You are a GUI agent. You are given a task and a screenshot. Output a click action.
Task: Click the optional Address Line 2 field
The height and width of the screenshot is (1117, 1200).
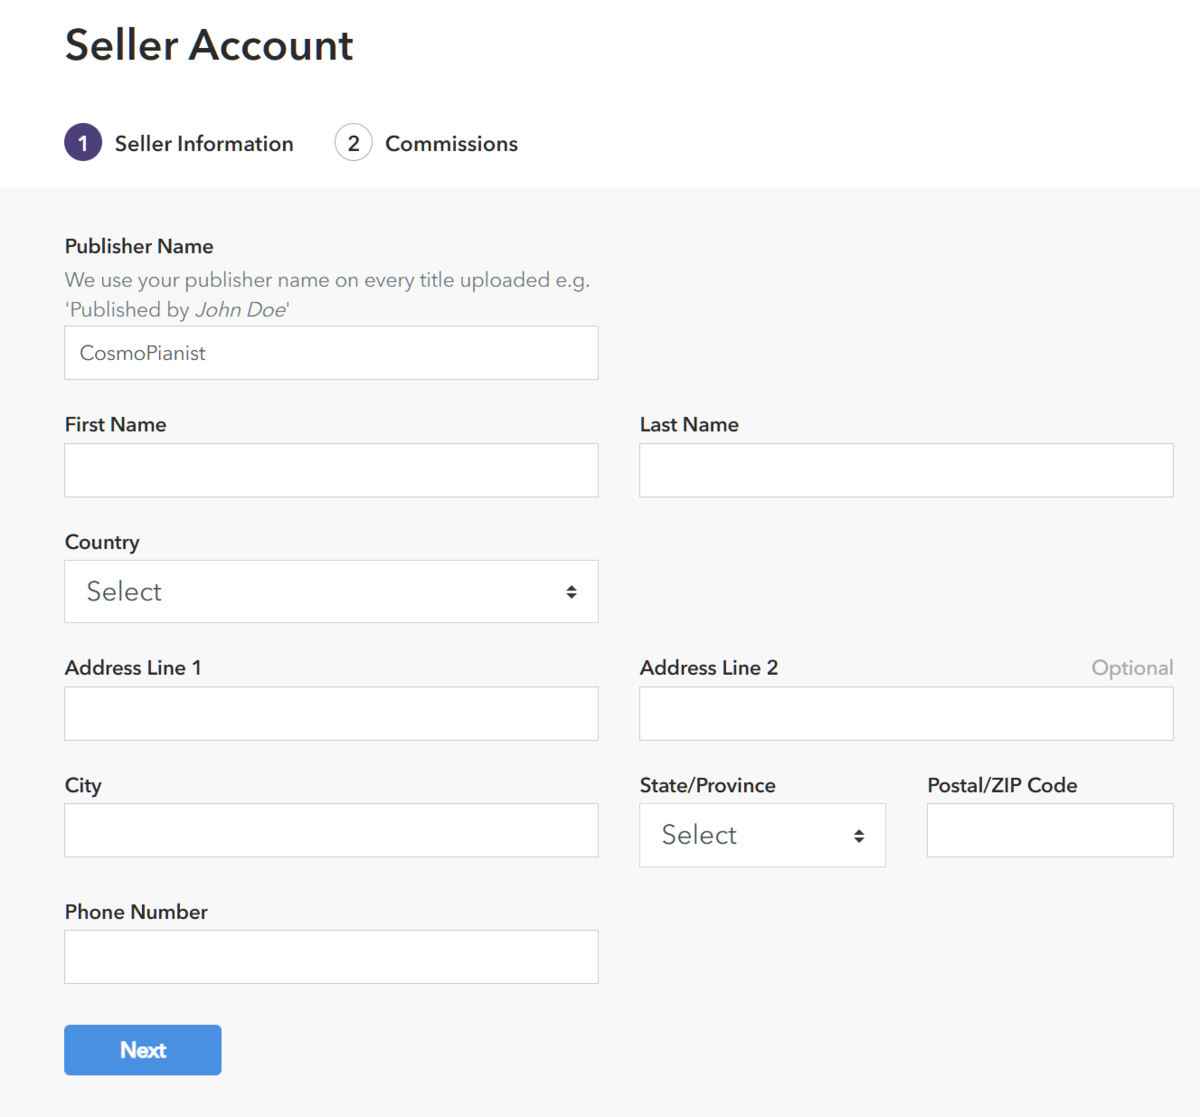(x=906, y=714)
